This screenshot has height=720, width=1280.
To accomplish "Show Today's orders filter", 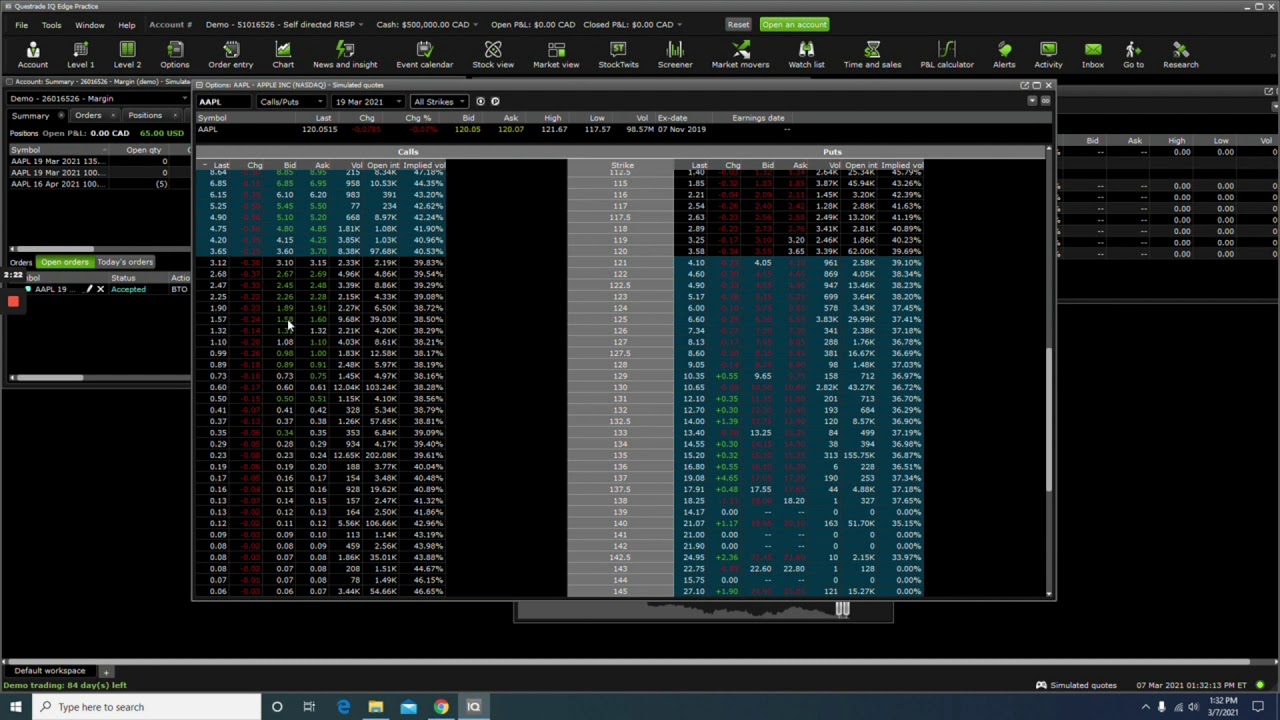I will (125, 262).
